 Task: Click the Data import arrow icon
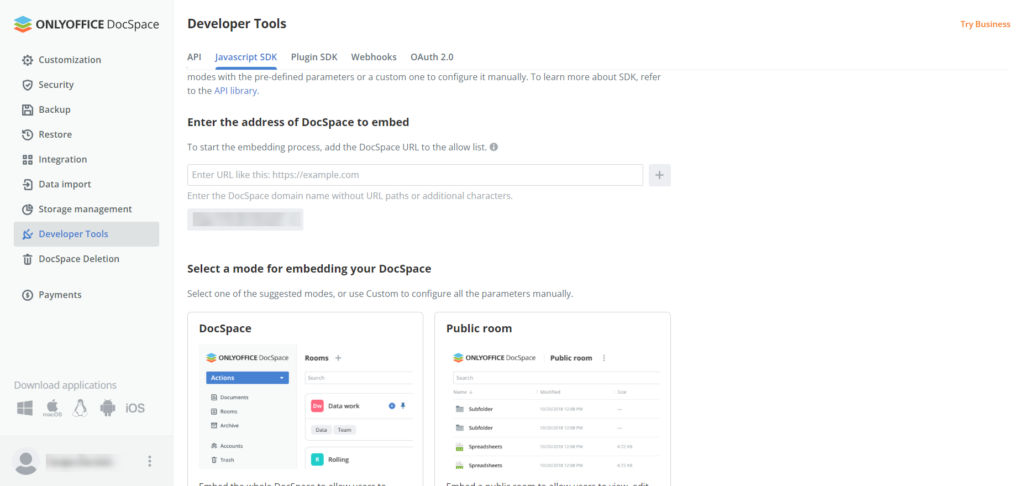point(27,184)
